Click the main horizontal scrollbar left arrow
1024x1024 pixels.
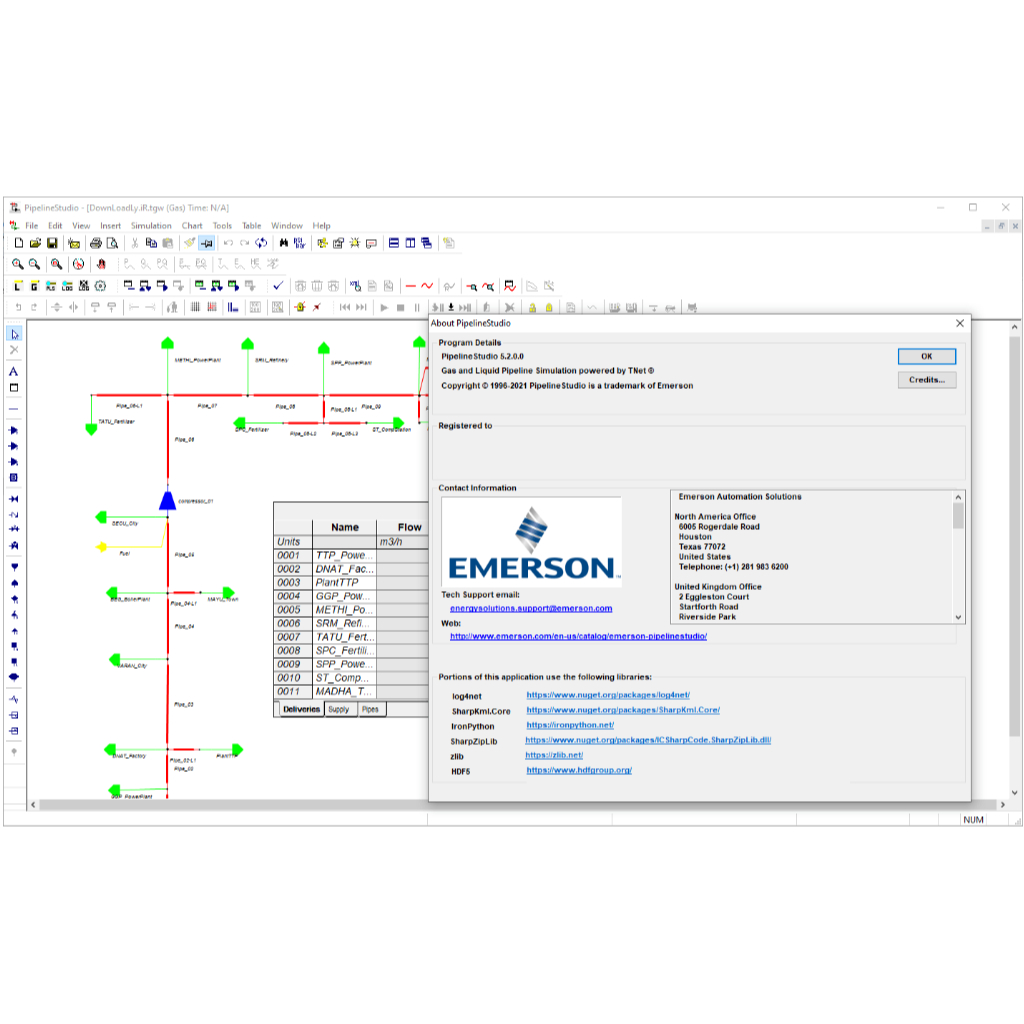[x=33, y=805]
